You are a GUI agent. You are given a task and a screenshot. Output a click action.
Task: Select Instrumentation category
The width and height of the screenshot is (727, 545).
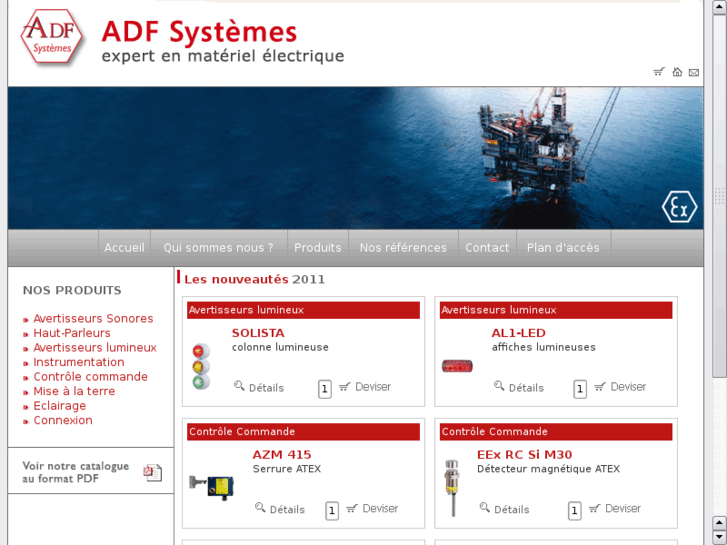(79, 362)
